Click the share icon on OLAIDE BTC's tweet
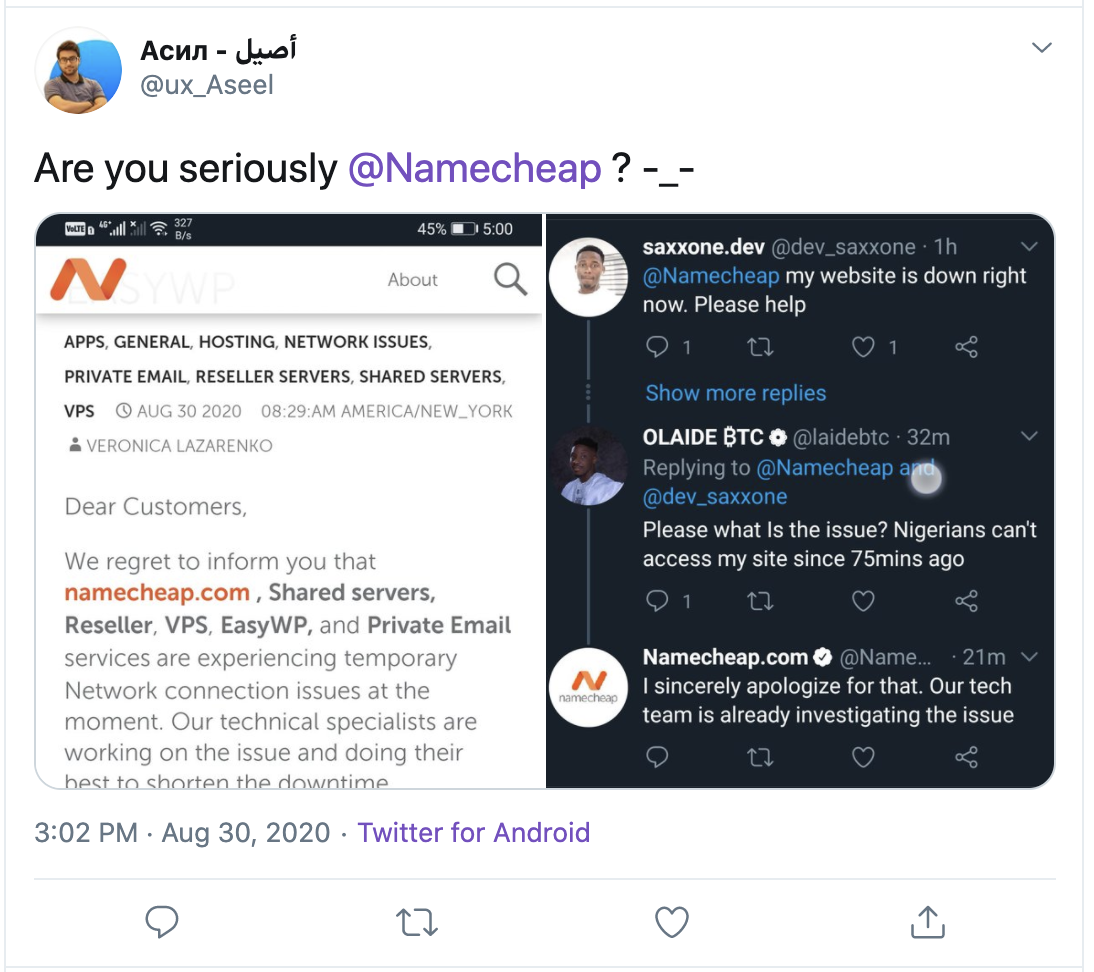The width and height of the screenshot is (1094, 972). 966,600
